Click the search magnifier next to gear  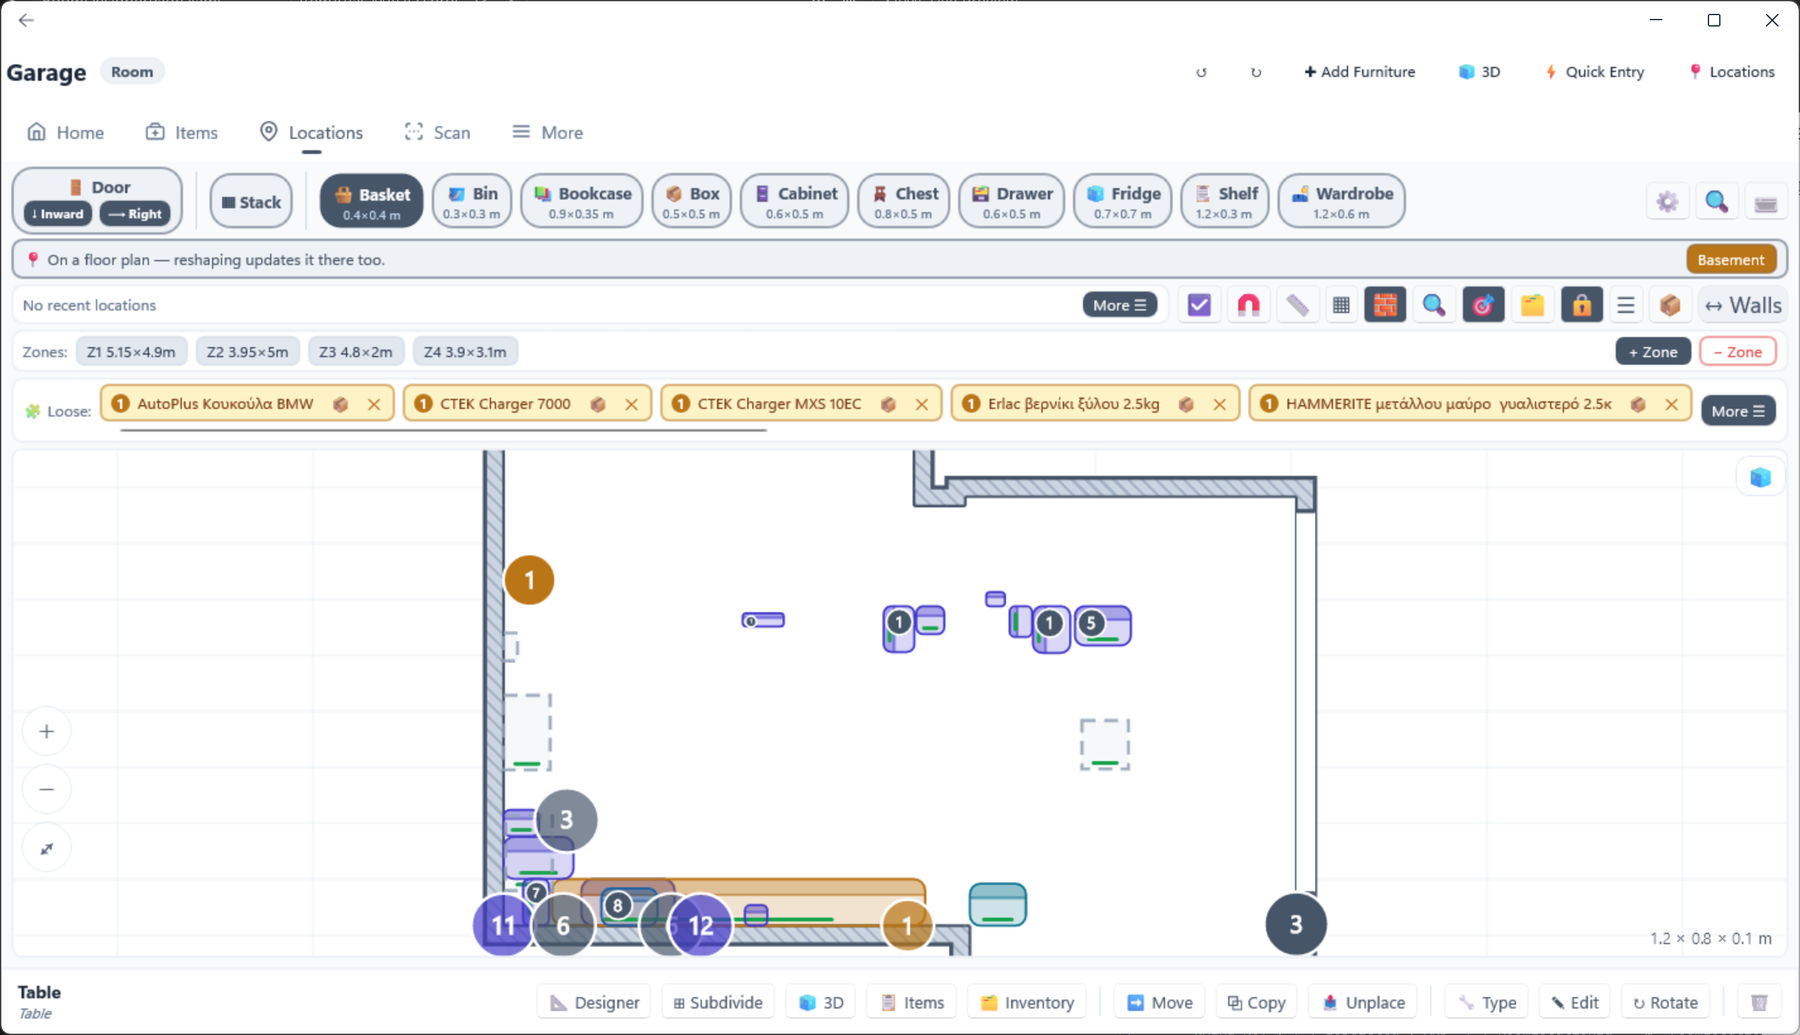(1716, 202)
